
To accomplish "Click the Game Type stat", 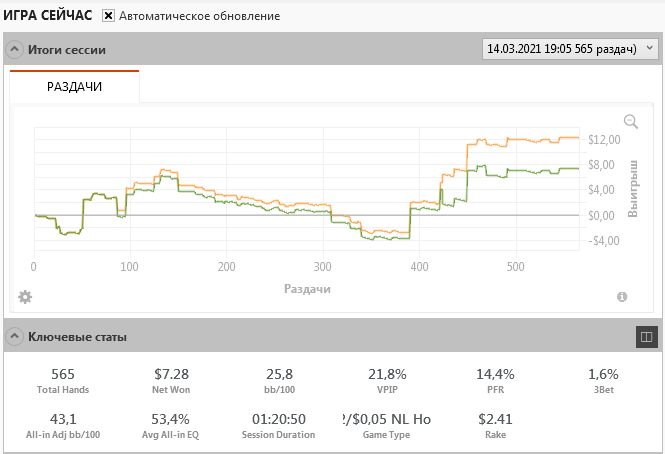I will click(386, 426).
